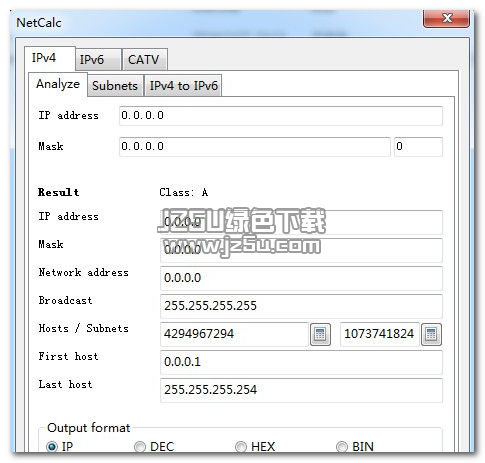This screenshot has width=485, height=463.
Task: Click the 'Network address' label
Action: pyautogui.click(x=83, y=272)
